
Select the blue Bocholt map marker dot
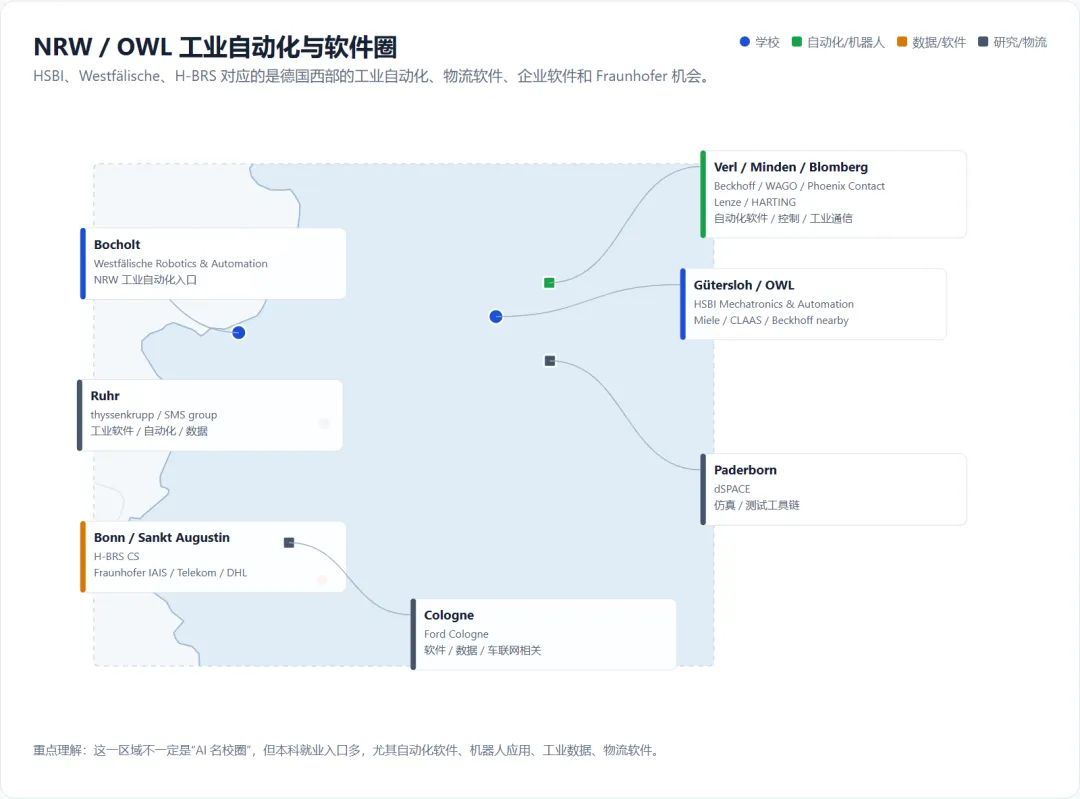[238, 333]
